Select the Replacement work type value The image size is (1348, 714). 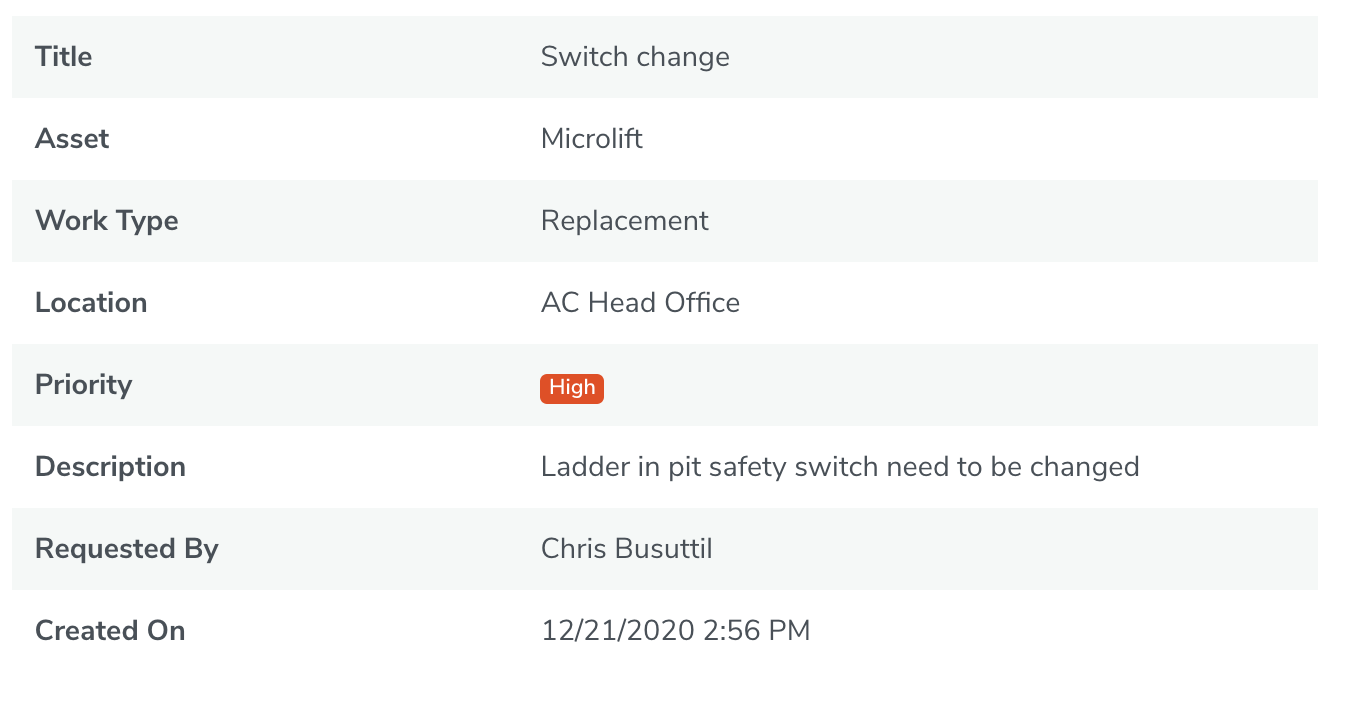tap(625, 221)
